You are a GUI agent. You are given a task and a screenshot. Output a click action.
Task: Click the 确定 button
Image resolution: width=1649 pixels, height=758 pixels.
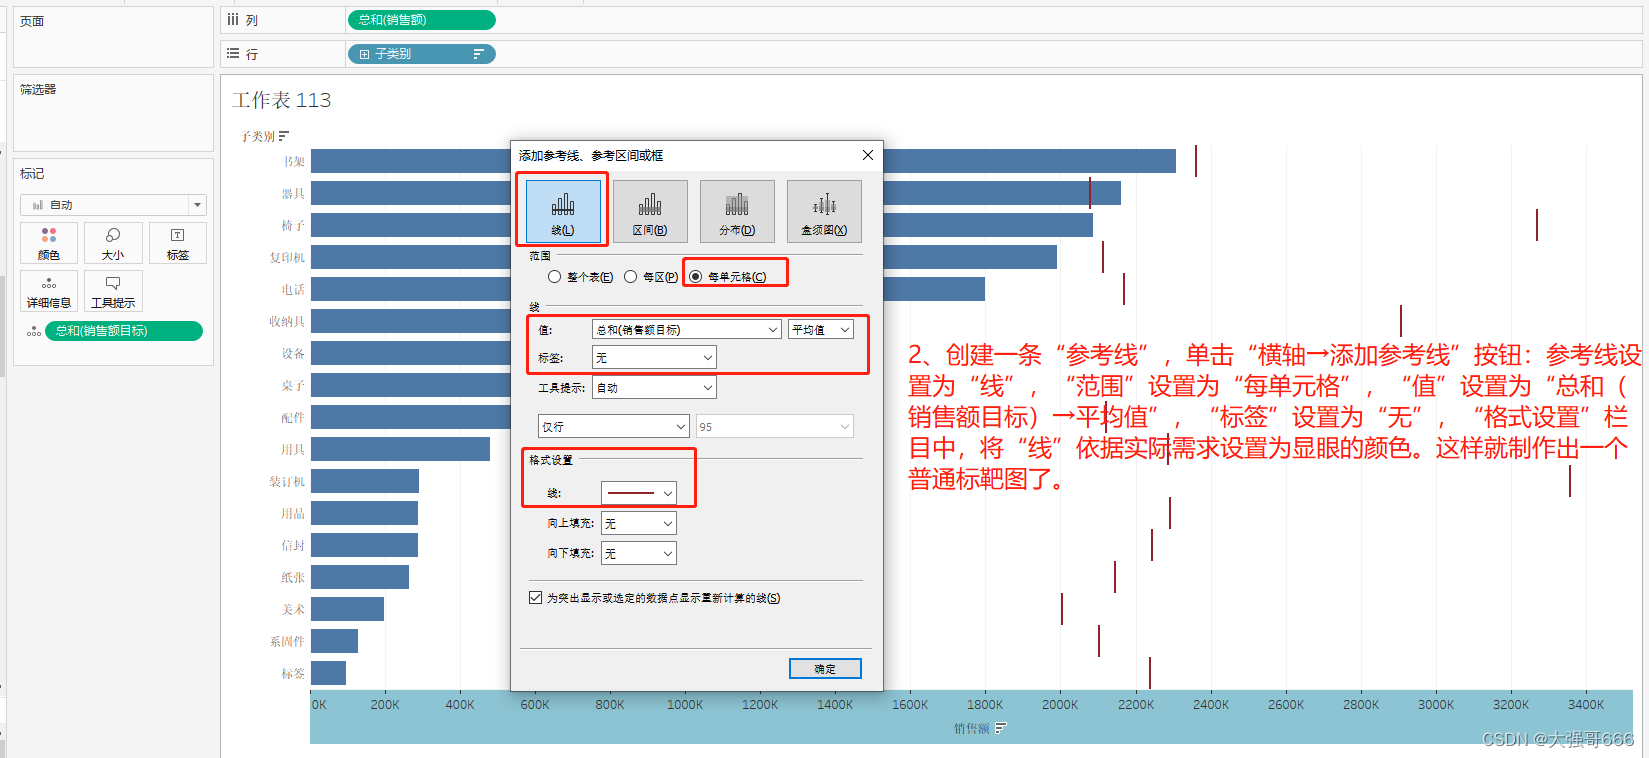[825, 669]
